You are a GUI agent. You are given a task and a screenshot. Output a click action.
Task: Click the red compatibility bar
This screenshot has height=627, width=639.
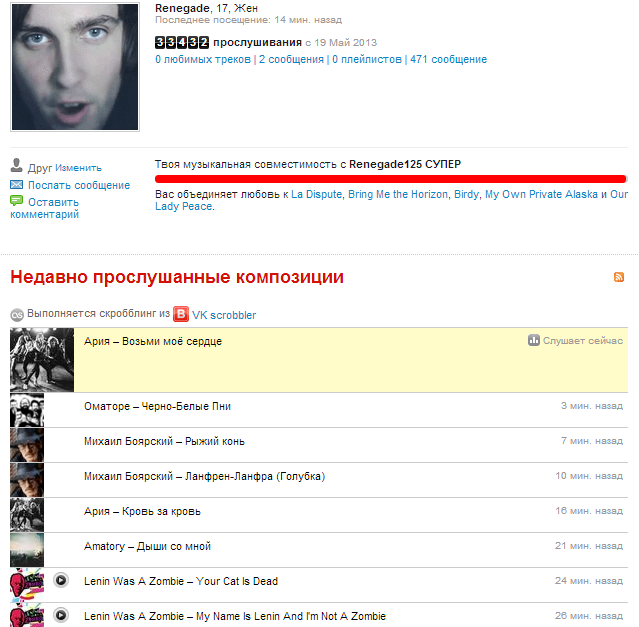390,178
